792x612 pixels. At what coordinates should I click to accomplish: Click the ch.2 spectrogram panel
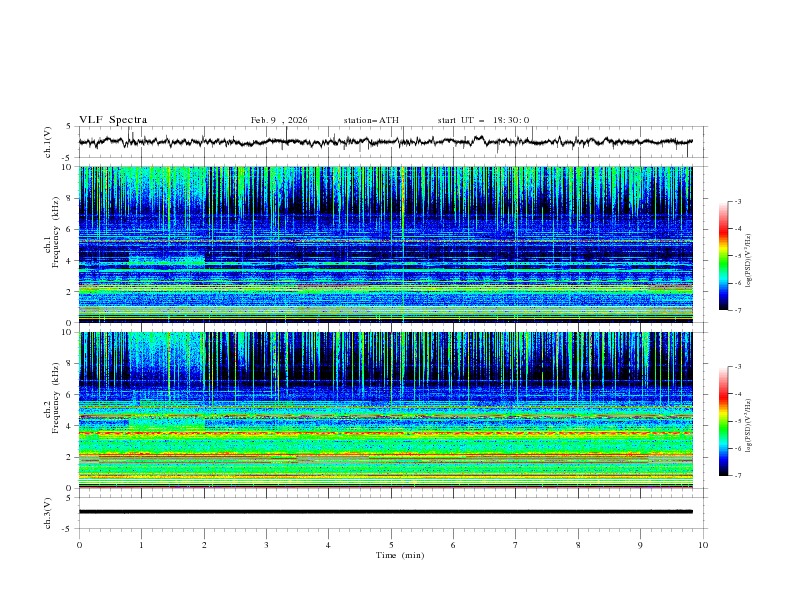tap(385, 410)
